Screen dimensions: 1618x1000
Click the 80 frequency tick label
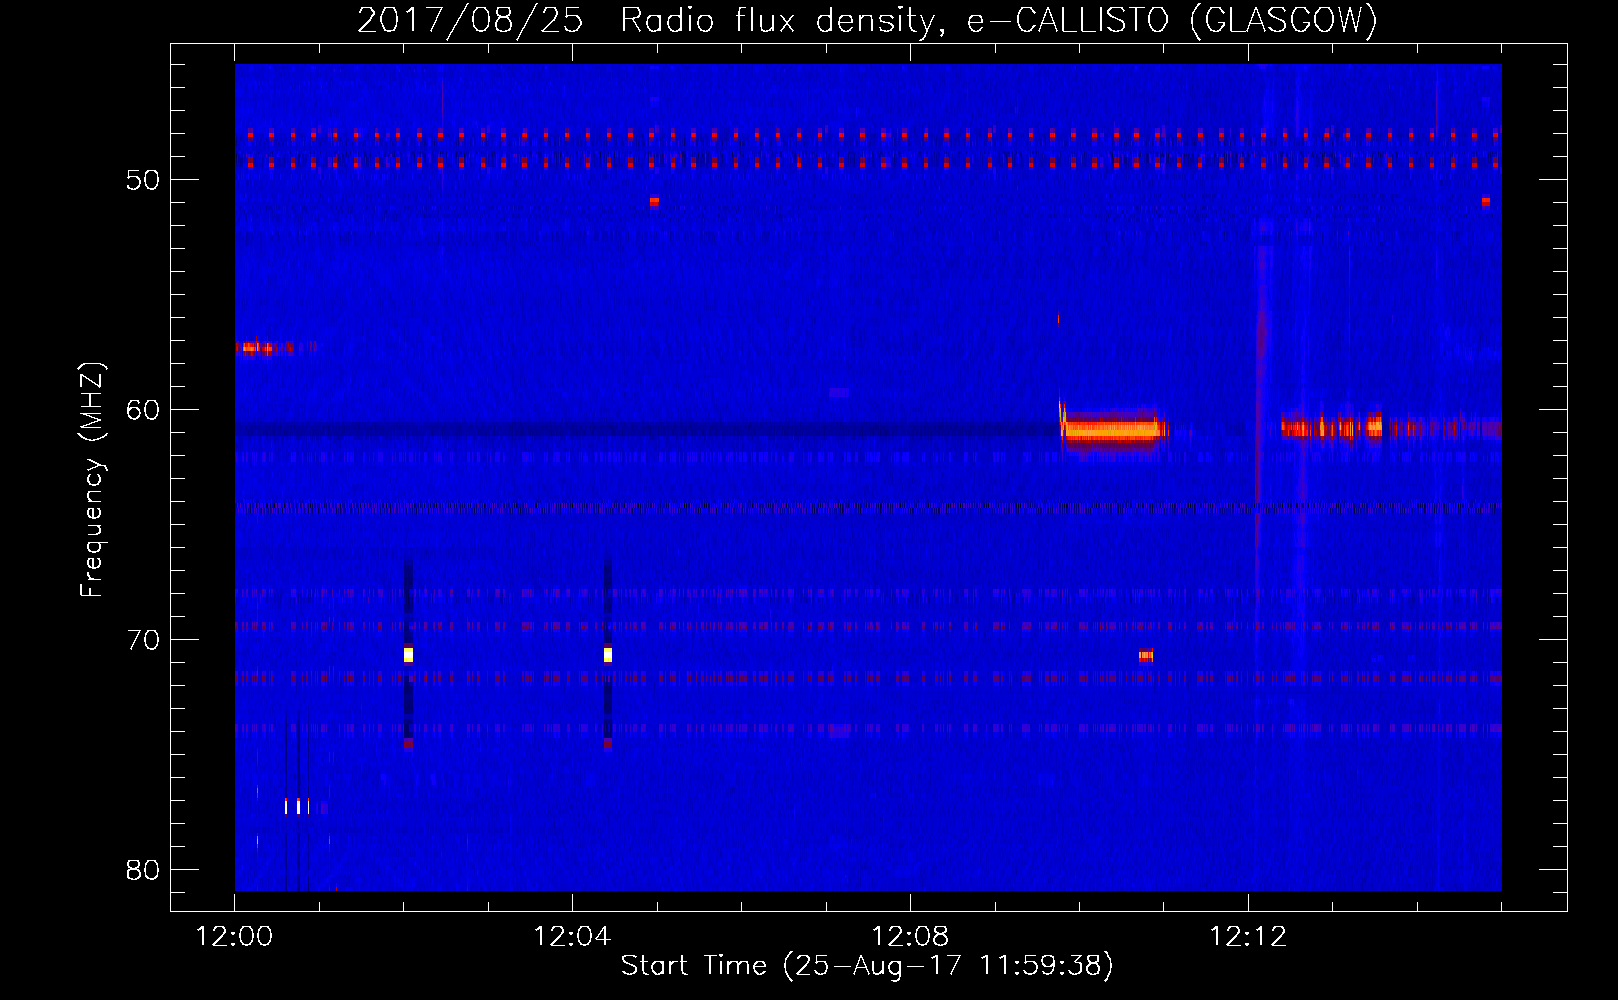point(143,870)
